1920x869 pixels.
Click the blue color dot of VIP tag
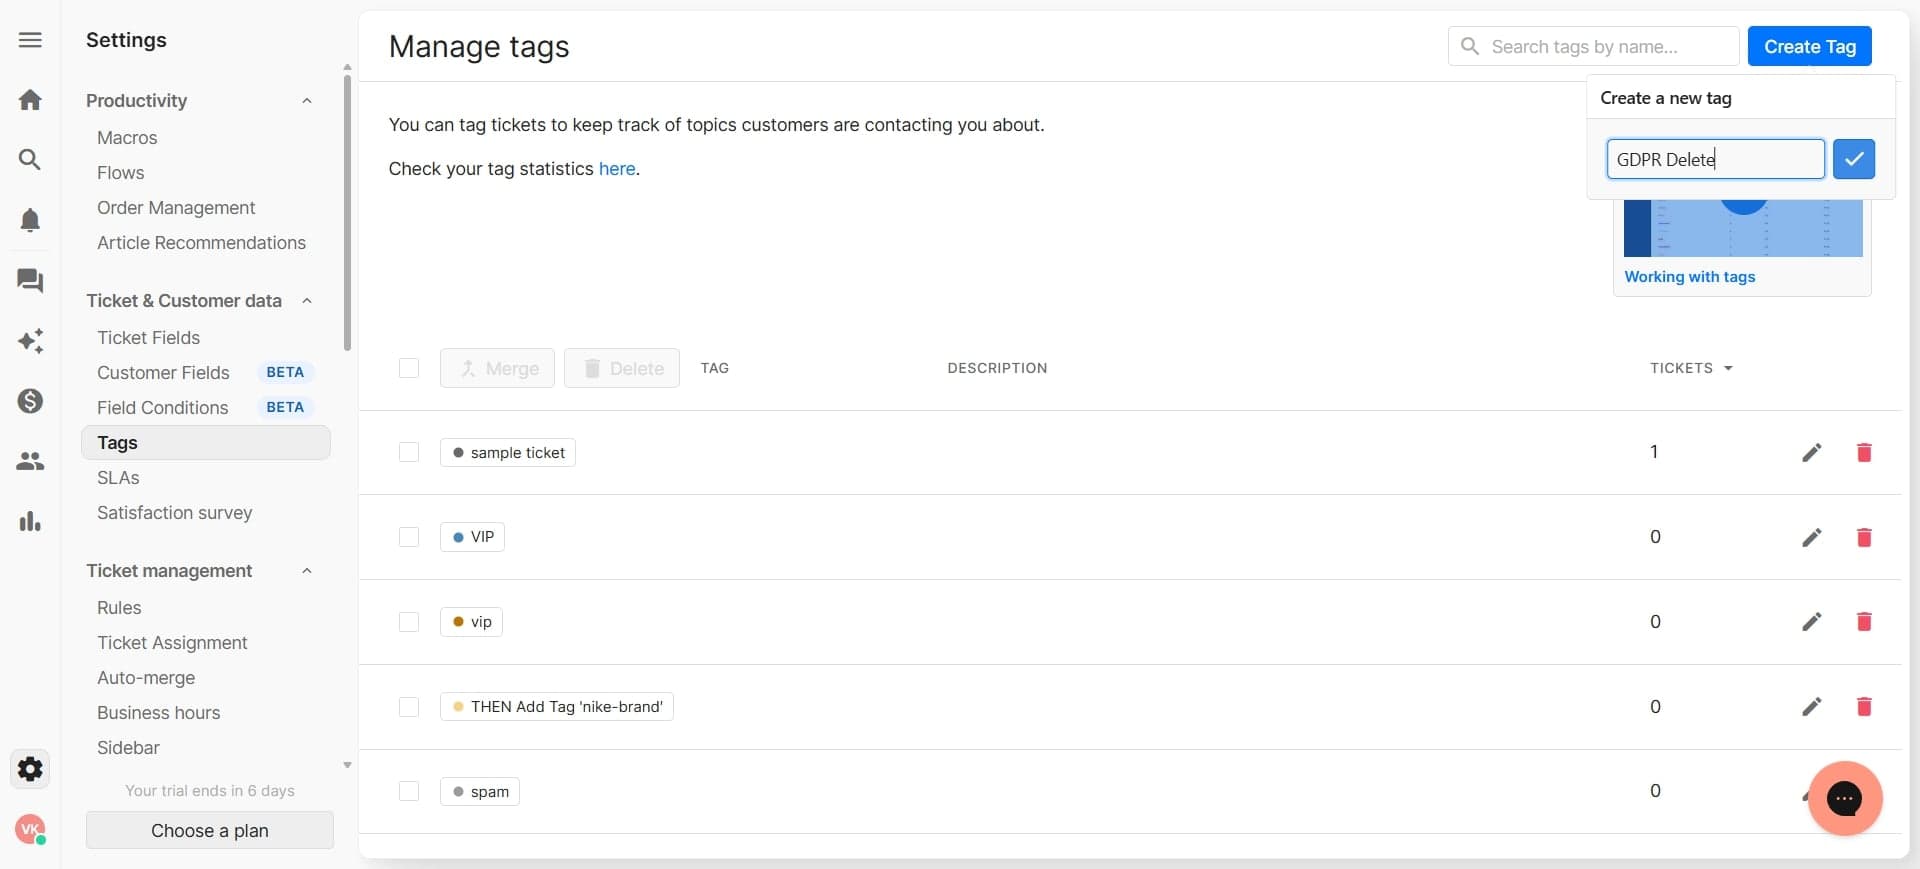pos(458,537)
